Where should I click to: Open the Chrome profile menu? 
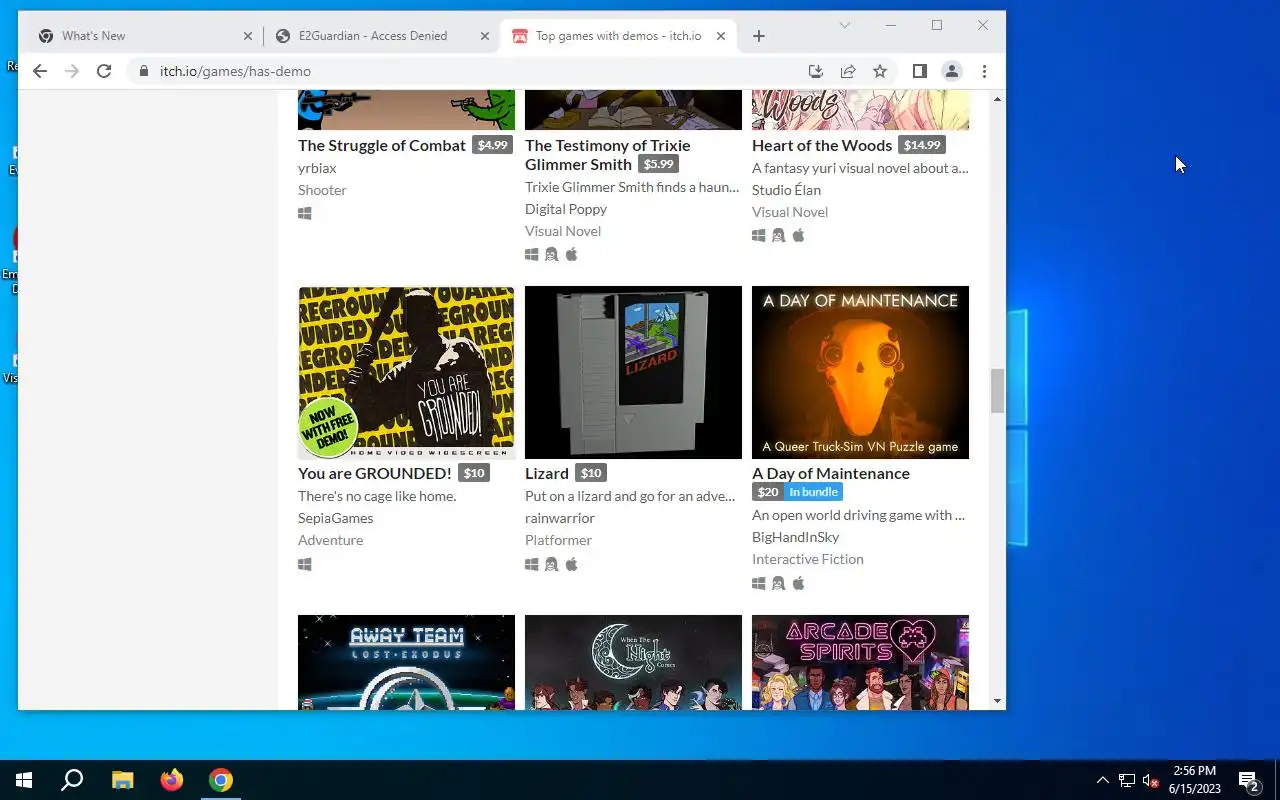952,71
